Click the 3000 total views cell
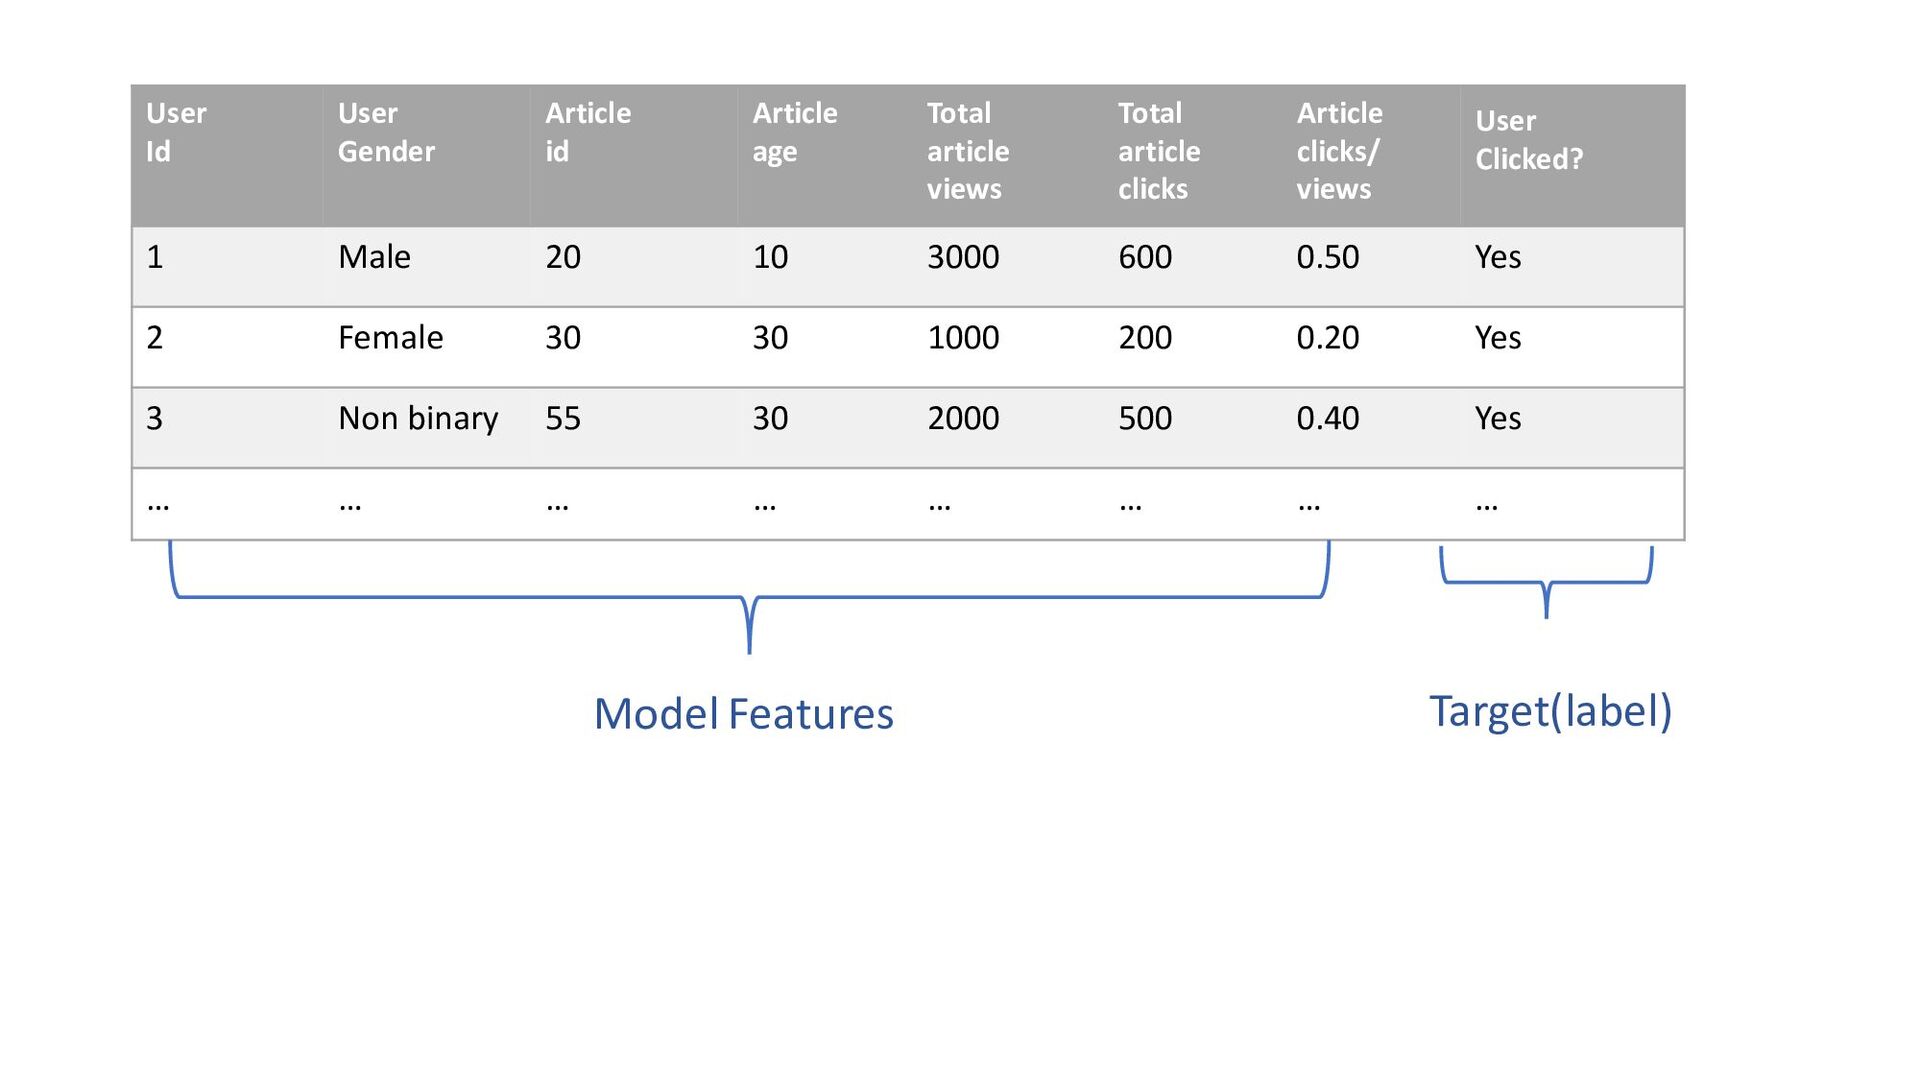Viewport: 1920px width, 1080px height. (1008, 267)
